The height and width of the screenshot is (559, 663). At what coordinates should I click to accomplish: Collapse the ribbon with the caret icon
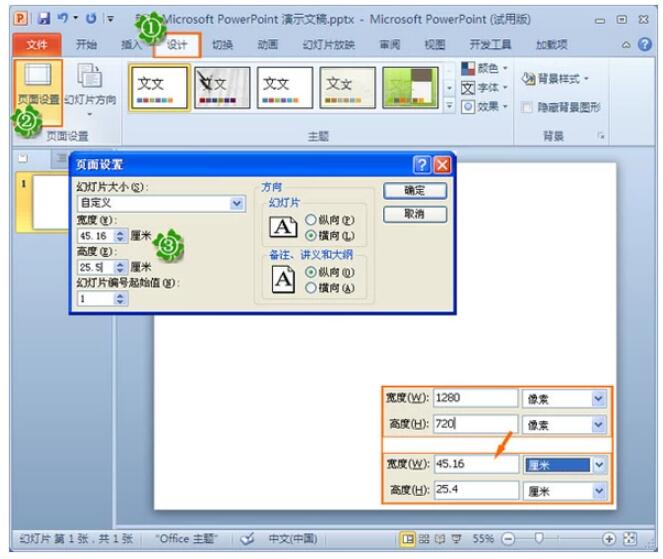click(x=626, y=45)
